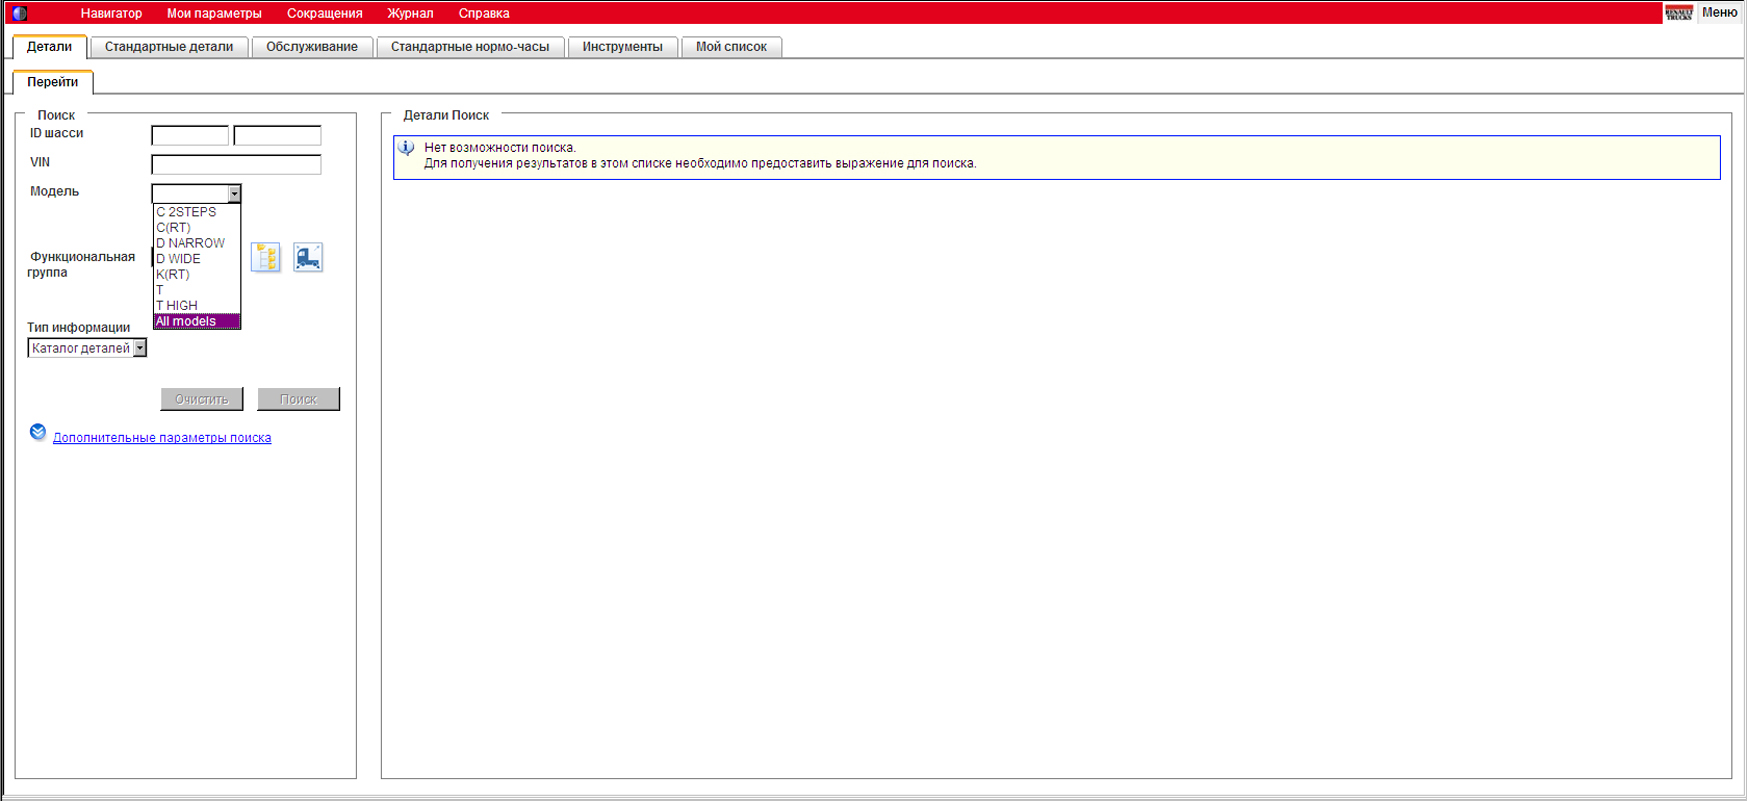Screen dimensions: 1748x801
Task: Click the truck image selector icon
Action: click(x=308, y=257)
